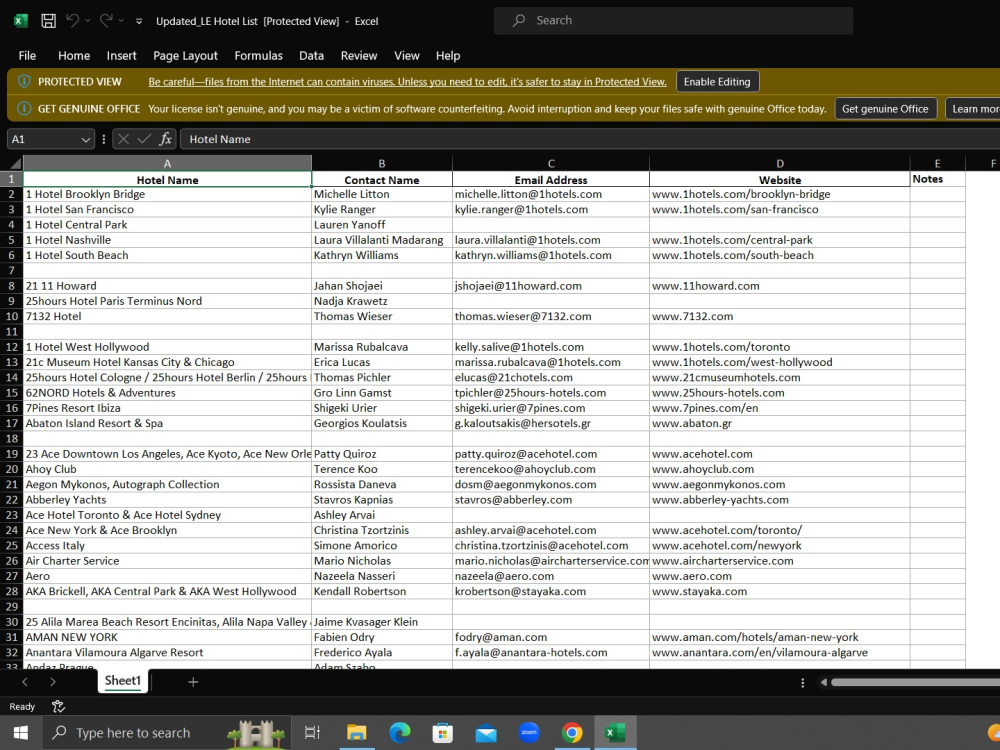This screenshot has width=1000, height=750.
Task: Click the previous sheet navigation arrow
Action: click(x=25, y=682)
